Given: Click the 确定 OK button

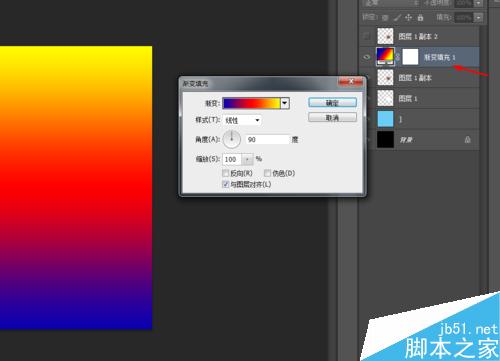Looking at the screenshot, I should point(332,103).
